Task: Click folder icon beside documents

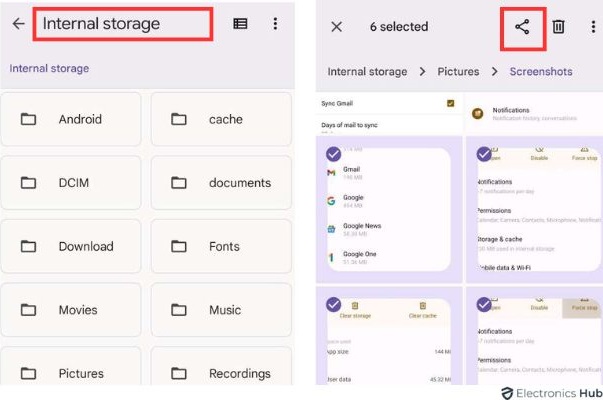Action: click(x=179, y=183)
